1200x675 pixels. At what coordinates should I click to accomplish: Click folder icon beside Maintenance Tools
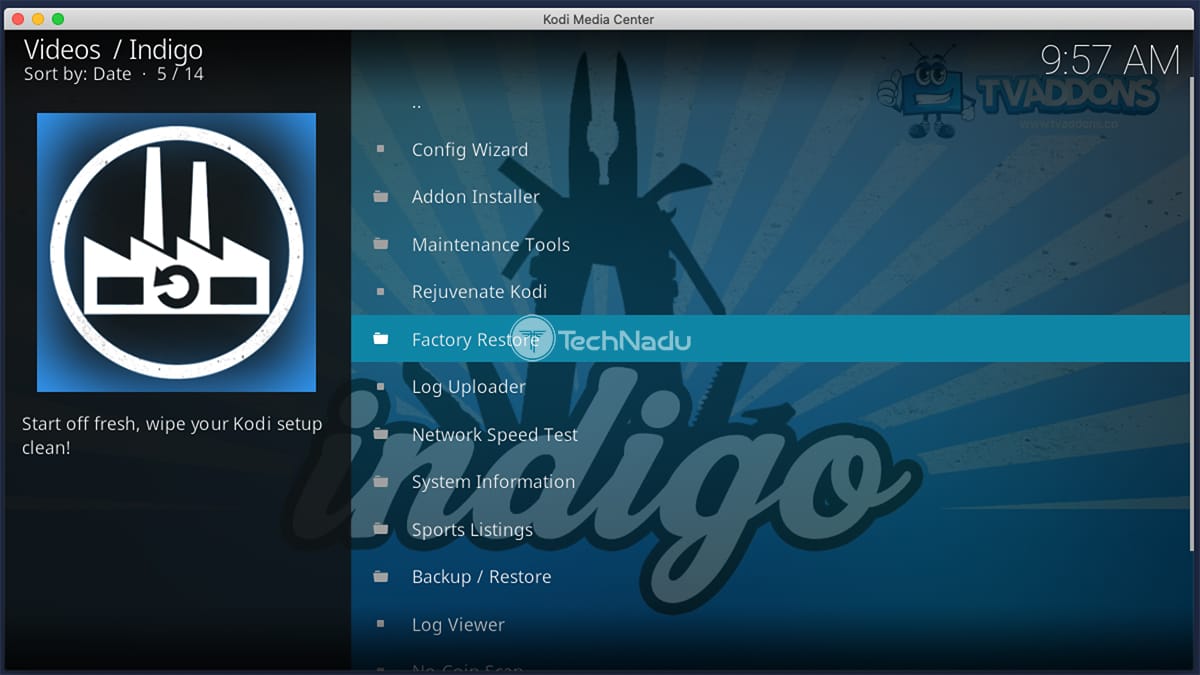(381, 244)
